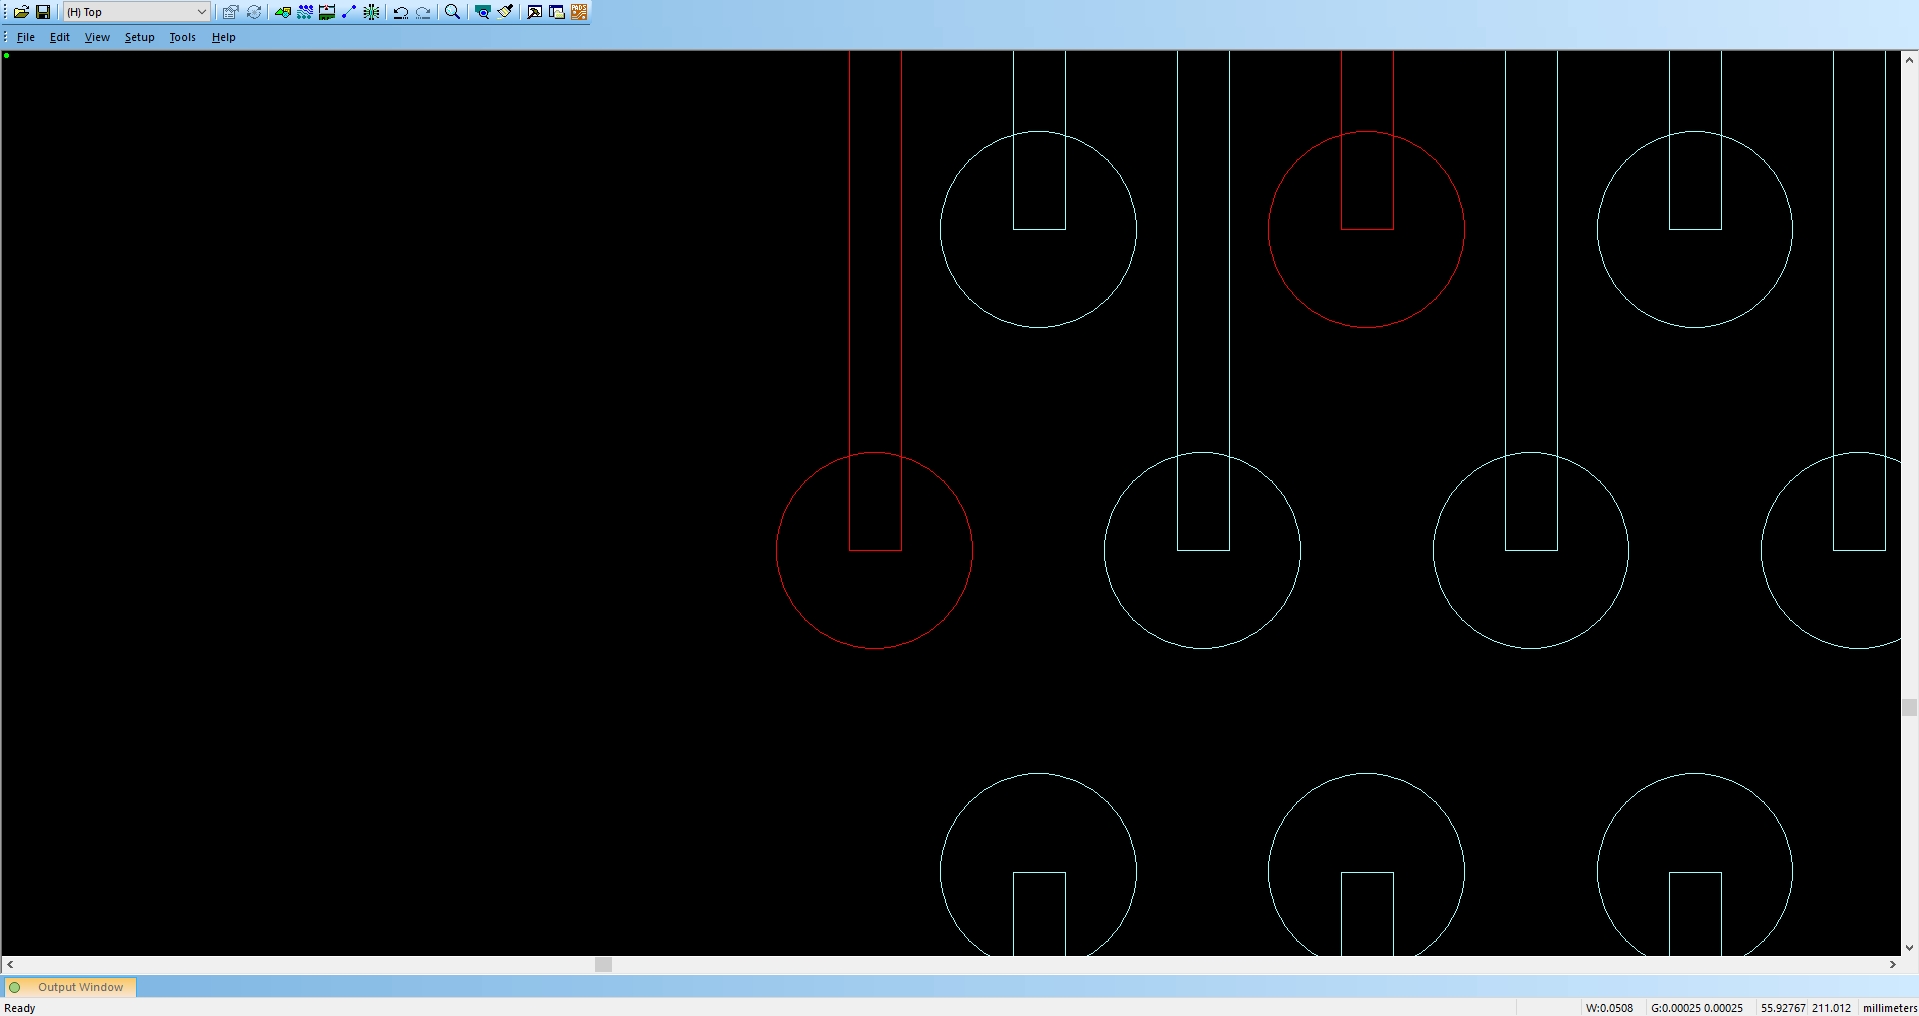Select the Zoom magnifier tool
Viewport: 1919px width, 1016px height.
point(452,12)
